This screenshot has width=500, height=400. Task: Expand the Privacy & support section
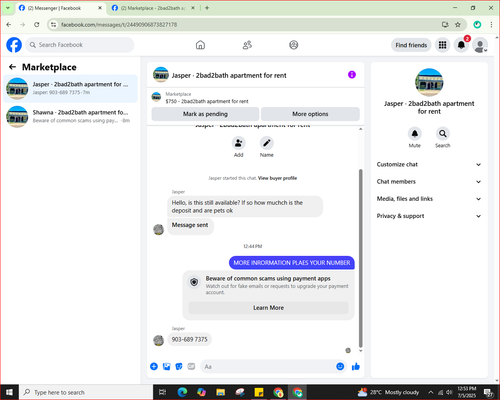[x=429, y=216]
